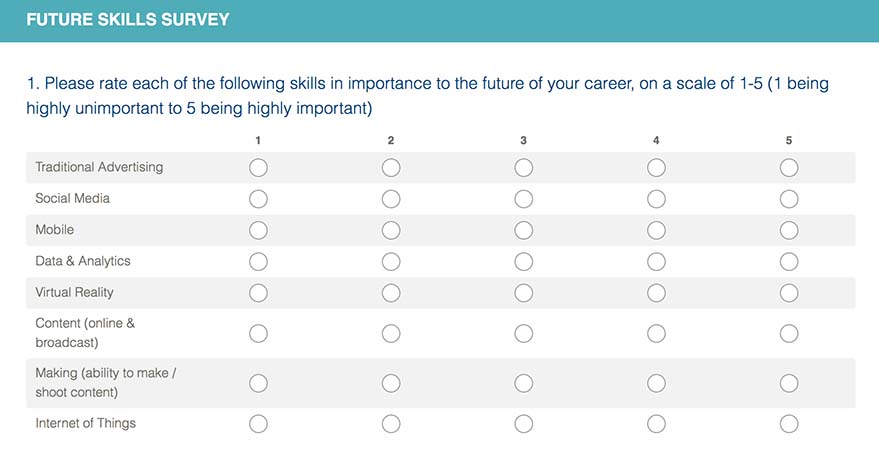Click the Virtual Reality row label
The image size is (879, 457).
pos(75,292)
